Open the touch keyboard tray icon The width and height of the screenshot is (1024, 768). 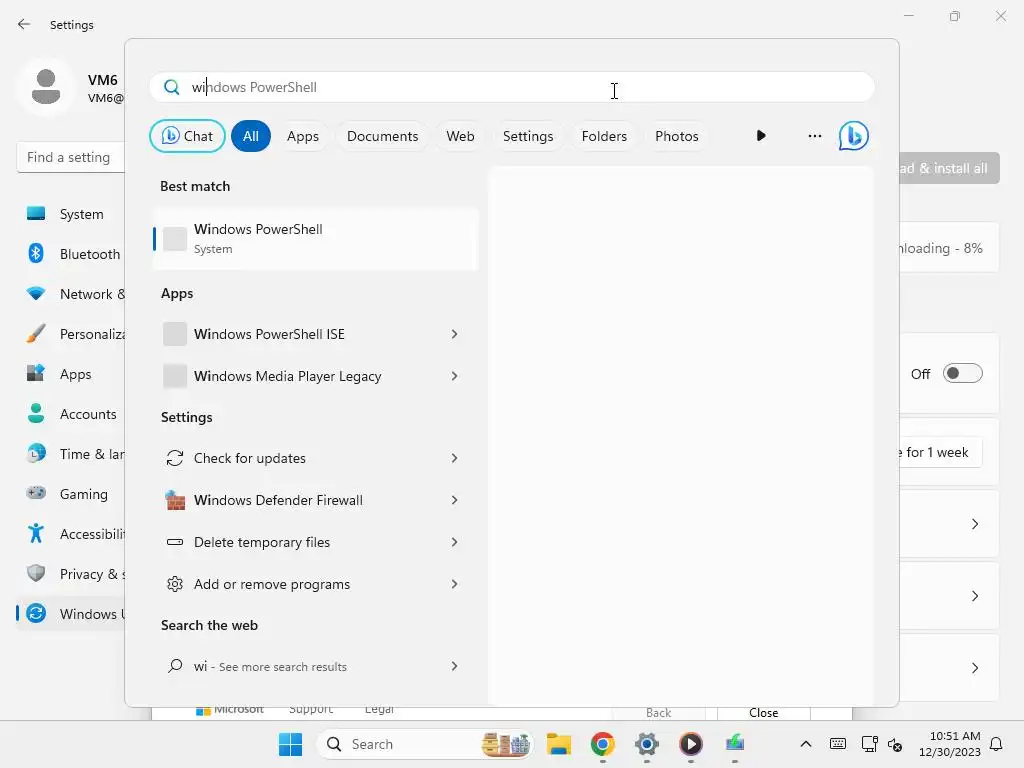(x=837, y=744)
